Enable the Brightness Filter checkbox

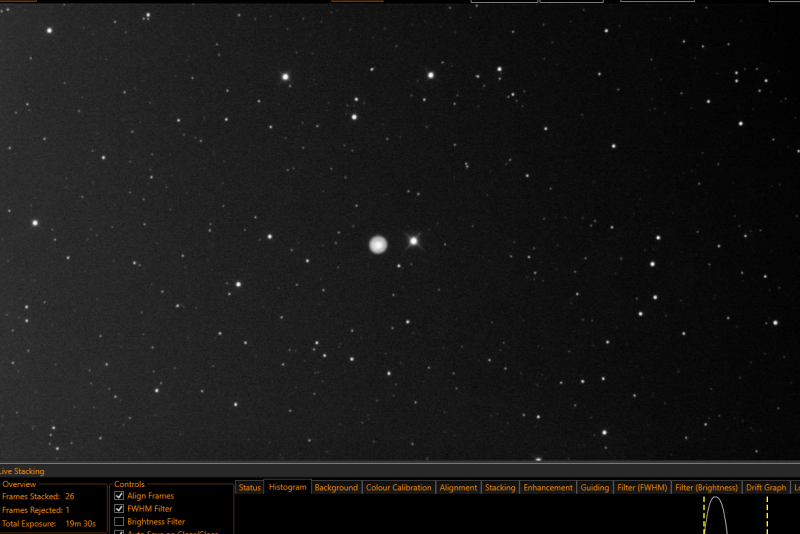[119, 521]
